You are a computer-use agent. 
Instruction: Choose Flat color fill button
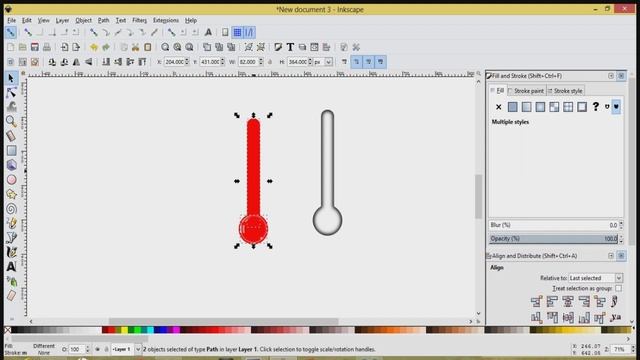[512, 107]
